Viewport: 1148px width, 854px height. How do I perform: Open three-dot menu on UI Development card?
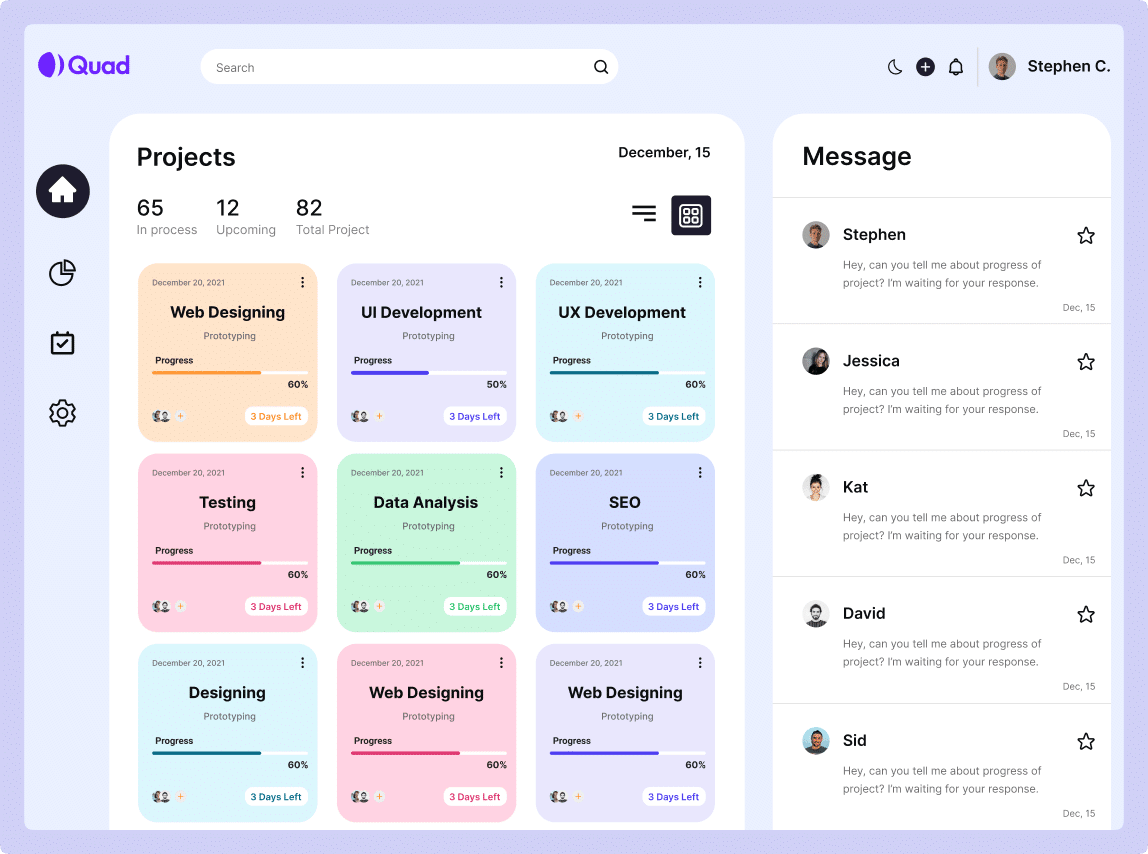coord(501,283)
